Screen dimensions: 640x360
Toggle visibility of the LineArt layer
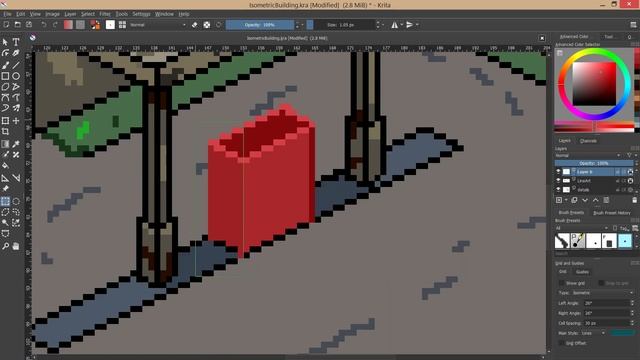pyautogui.click(x=558, y=180)
